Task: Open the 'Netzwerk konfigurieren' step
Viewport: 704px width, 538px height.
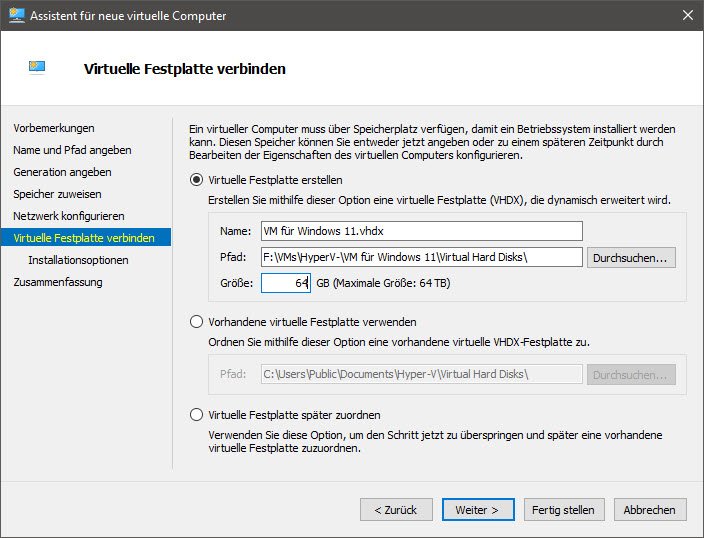Action: 69,216
